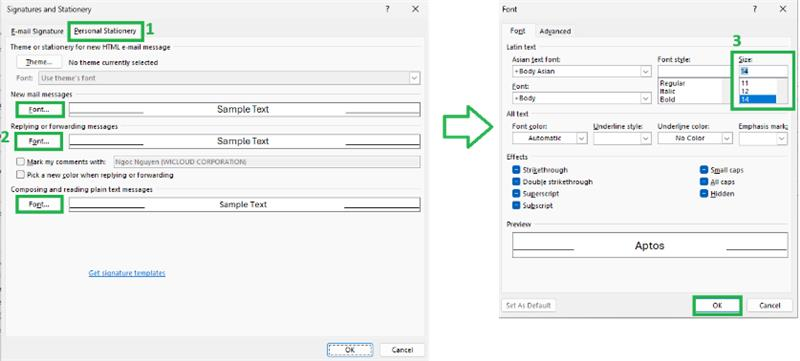The image size is (800, 361).
Task: Toggle the All caps checkbox
Action: pyautogui.click(x=704, y=182)
